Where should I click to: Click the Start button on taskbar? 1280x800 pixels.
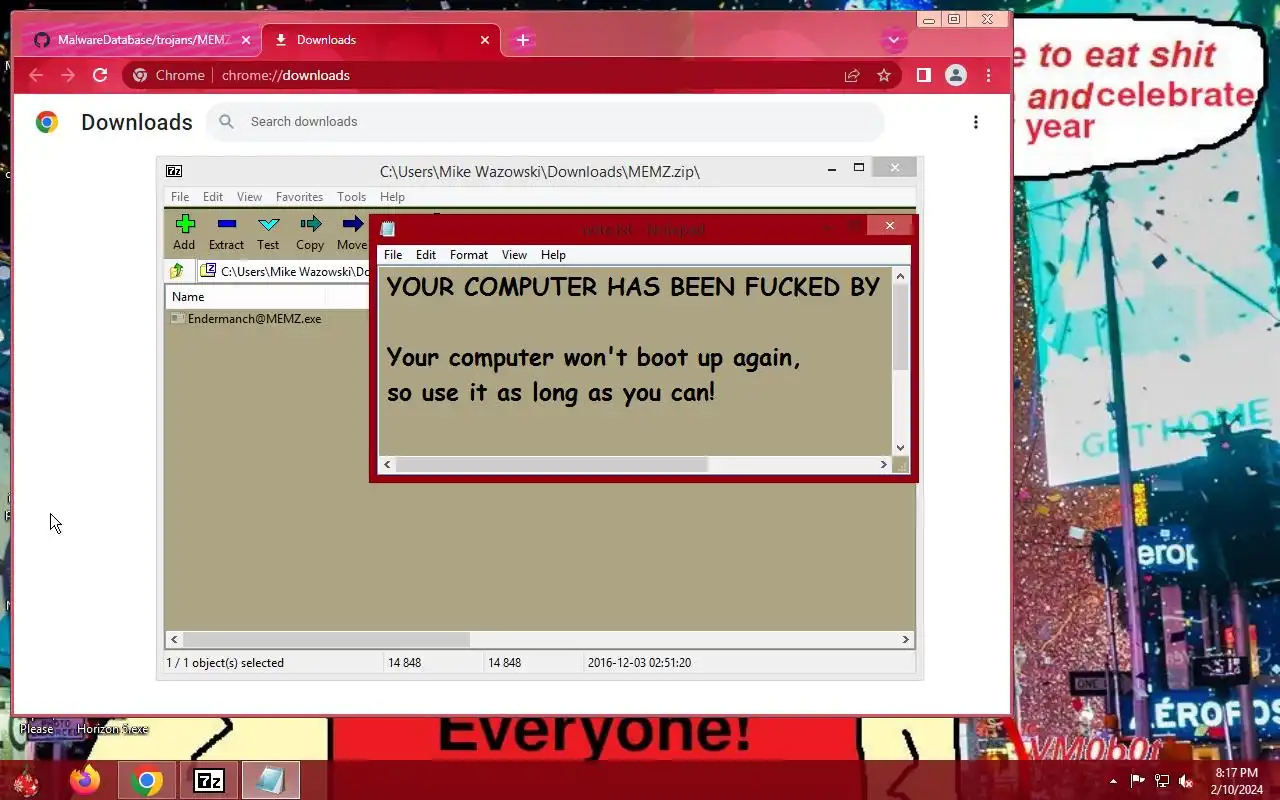[x=26, y=781]
